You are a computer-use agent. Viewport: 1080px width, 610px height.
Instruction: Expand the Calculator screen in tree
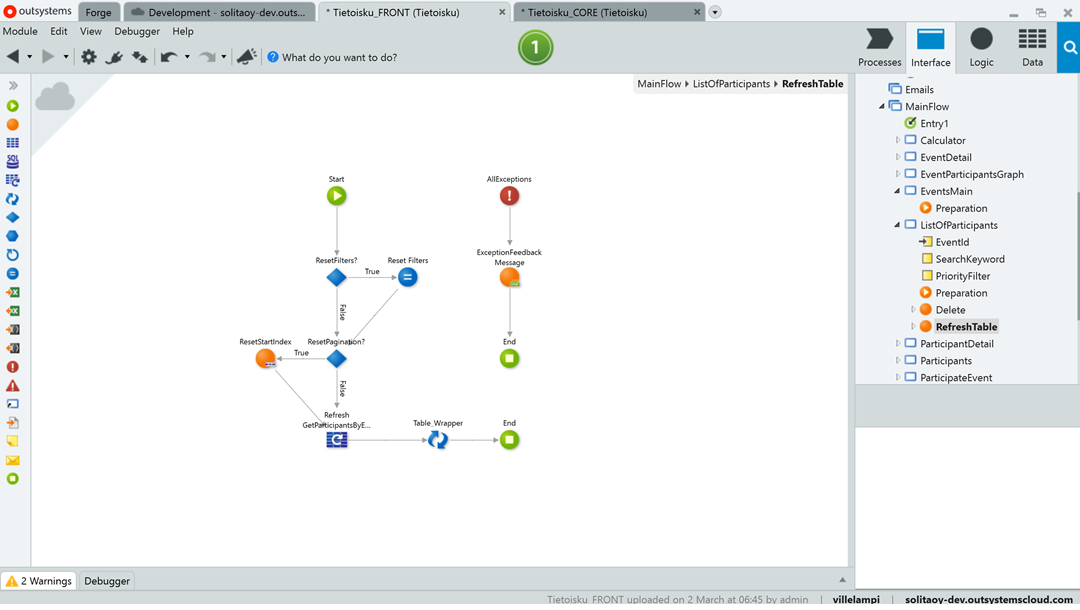(897, 141)
